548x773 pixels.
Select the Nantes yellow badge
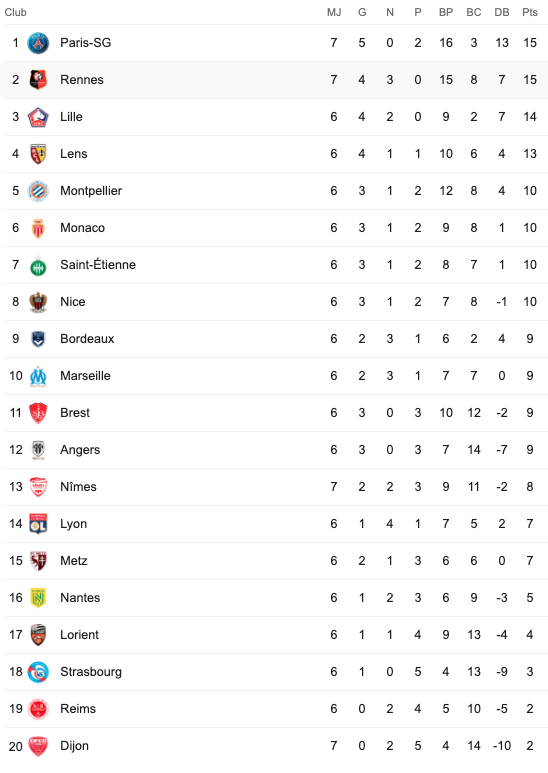38,598
